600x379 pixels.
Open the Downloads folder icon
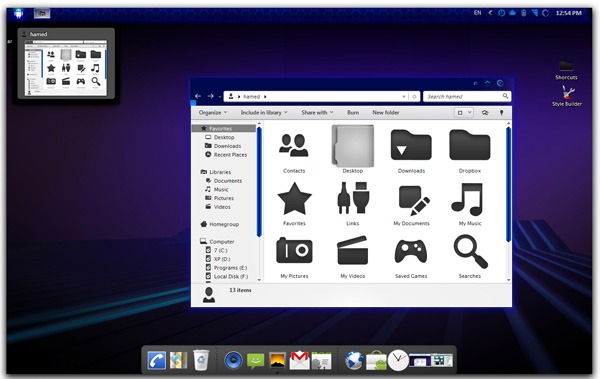411,145
